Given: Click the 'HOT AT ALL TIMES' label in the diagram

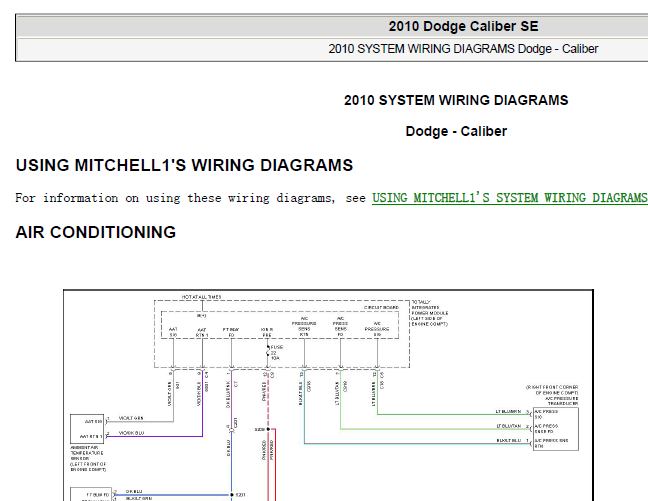Looking at the screenshot, I should (x=202, y=297).
